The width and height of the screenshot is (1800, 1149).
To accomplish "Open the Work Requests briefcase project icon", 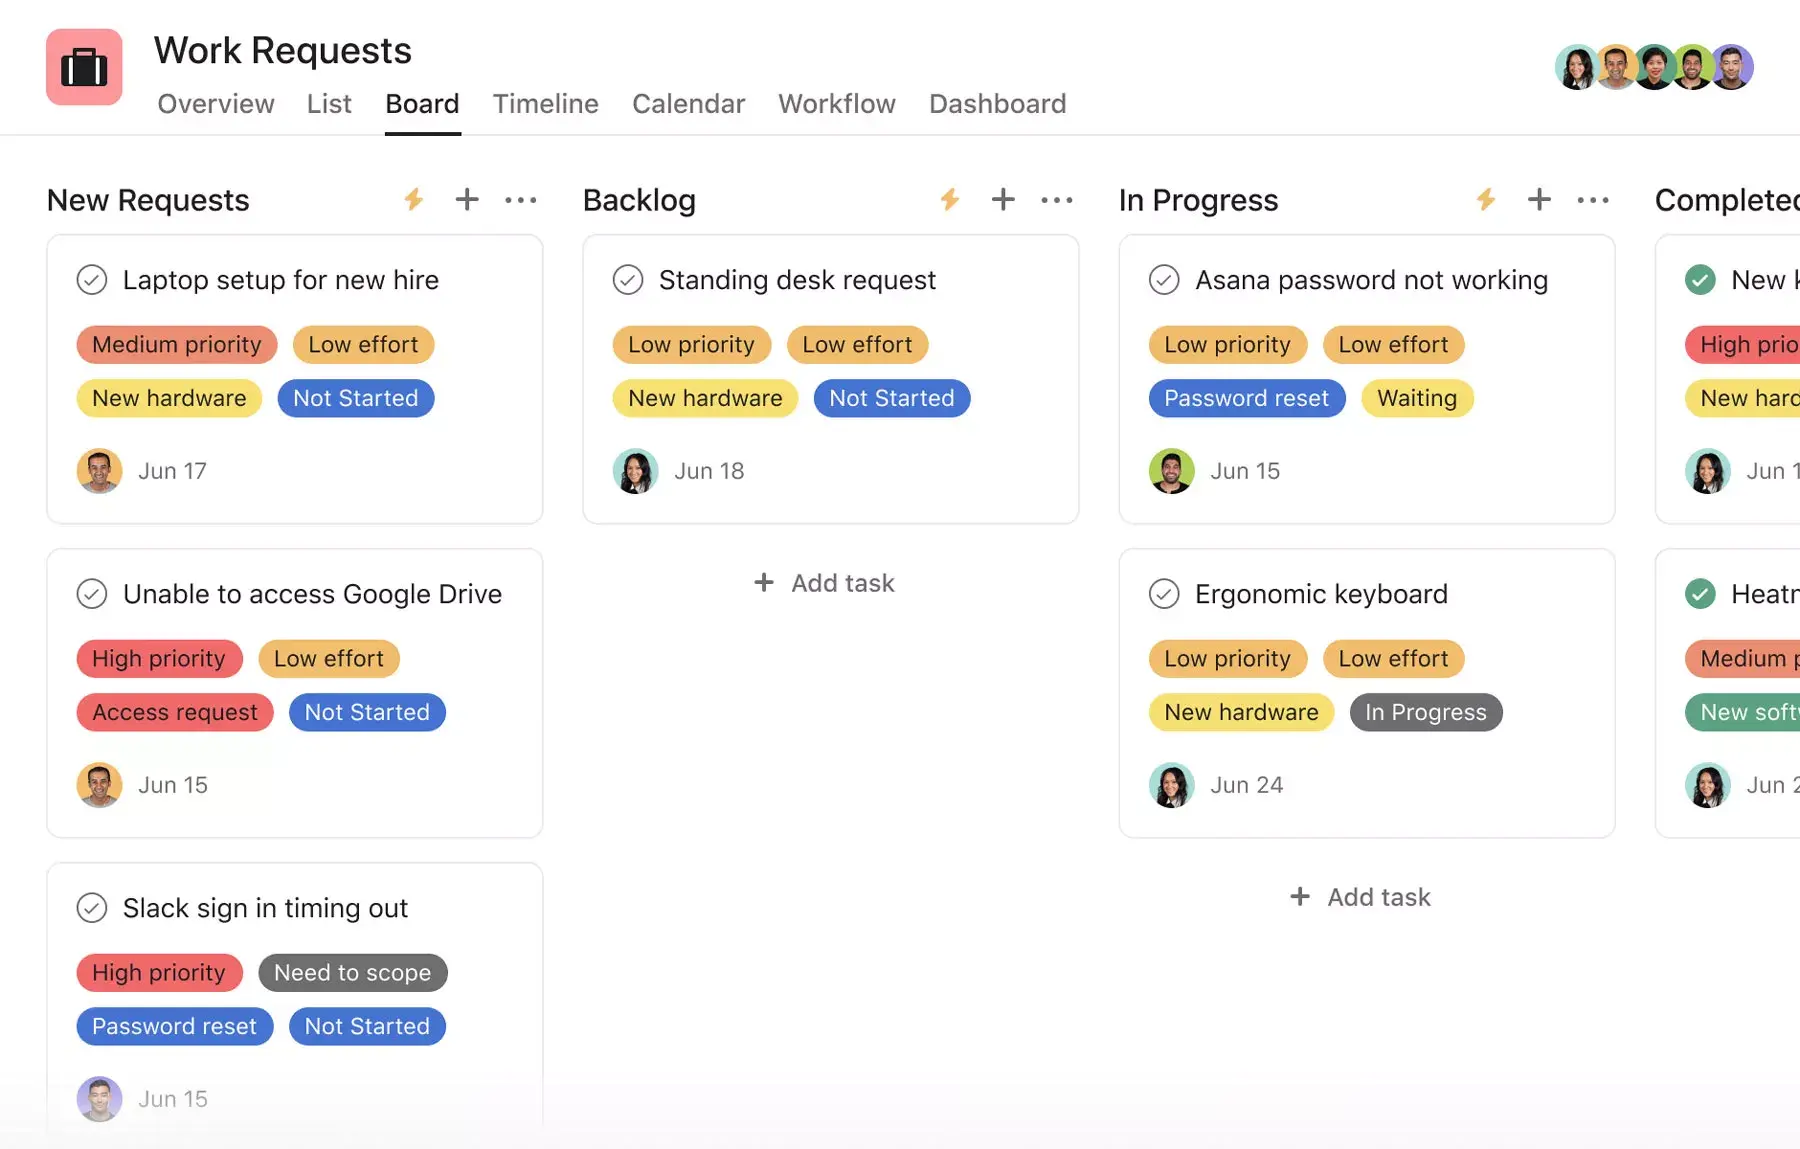I will (x=84, y=66).
